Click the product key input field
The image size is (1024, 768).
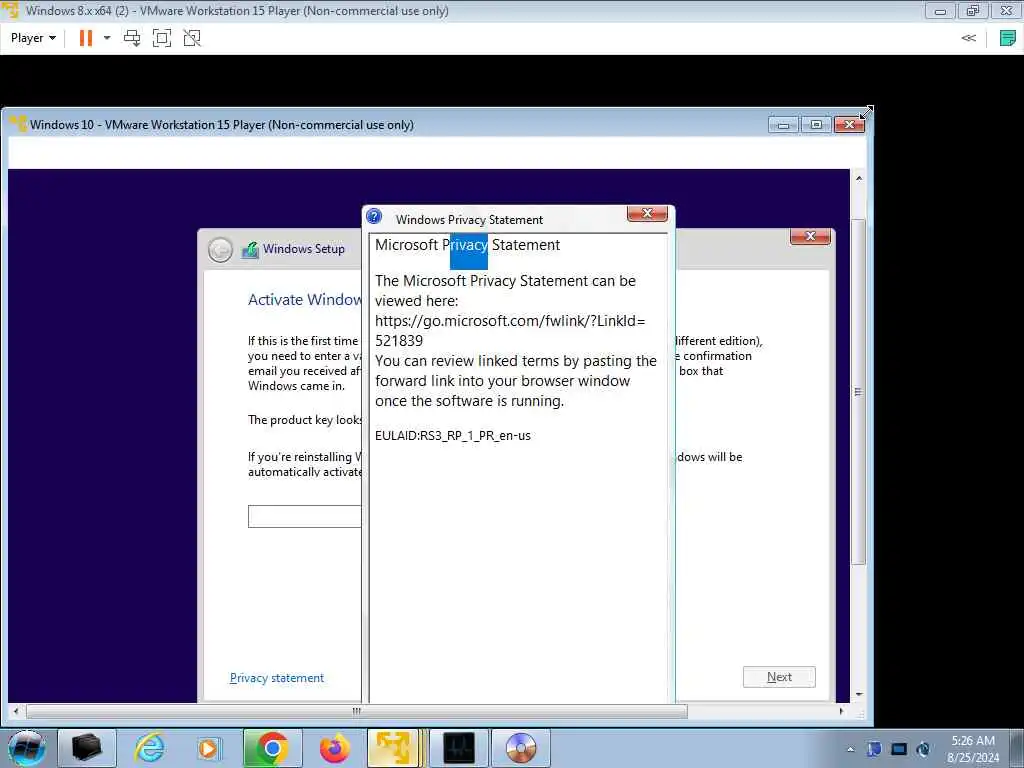pyautogui.click(x=304, y=516)
